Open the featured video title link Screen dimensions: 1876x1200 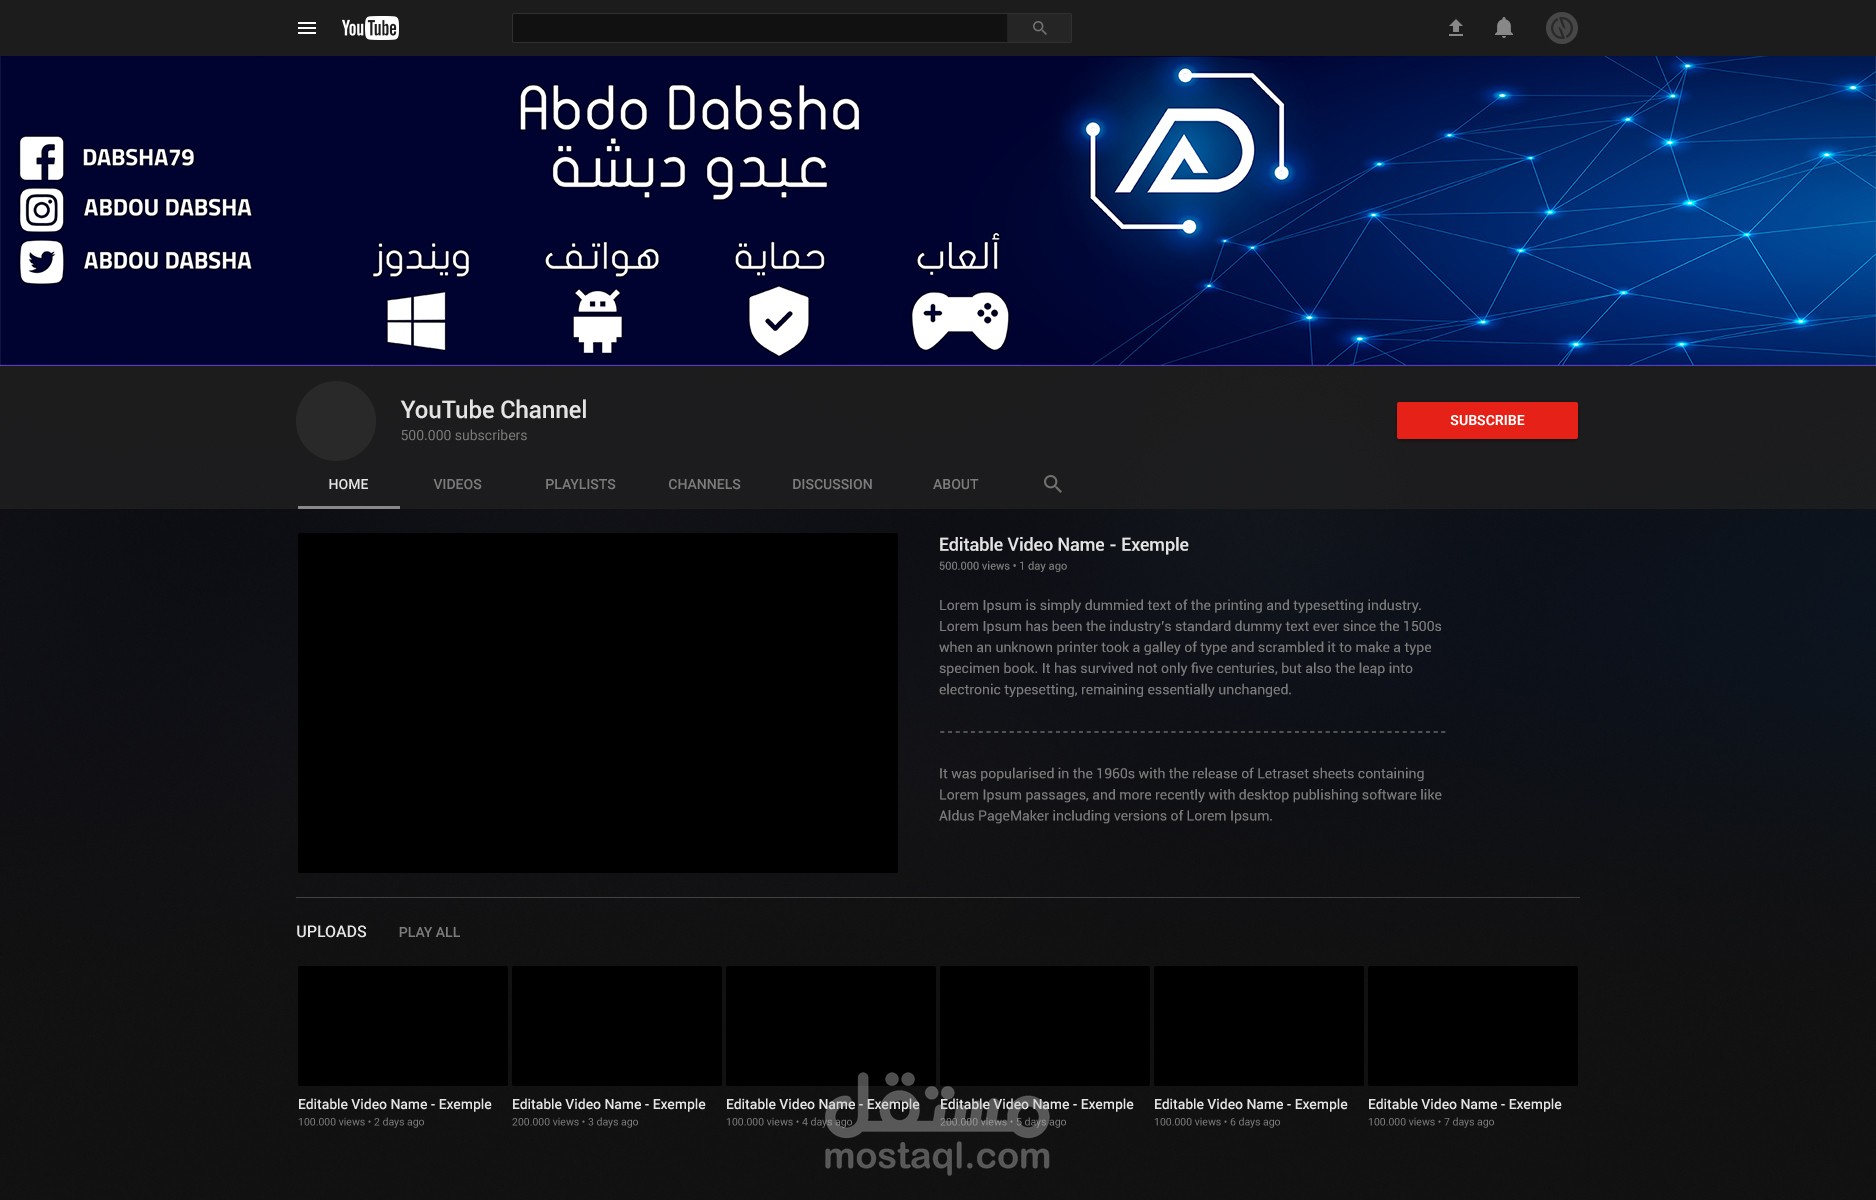pyautogui.click(x=1063, y=545)
